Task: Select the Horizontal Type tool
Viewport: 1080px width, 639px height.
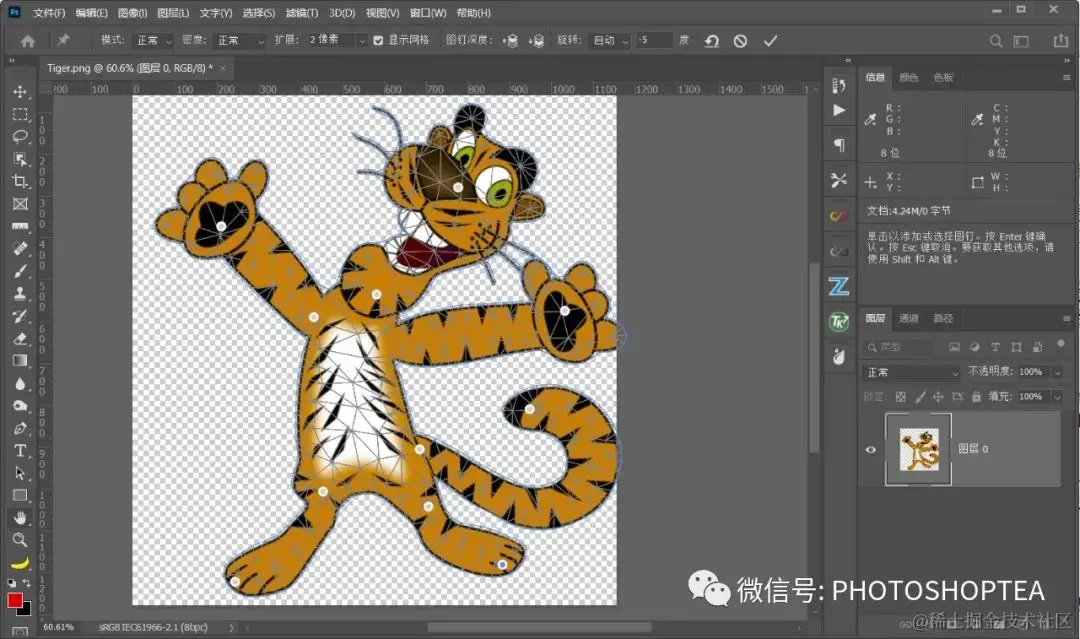Action: (x=20, y=450)
